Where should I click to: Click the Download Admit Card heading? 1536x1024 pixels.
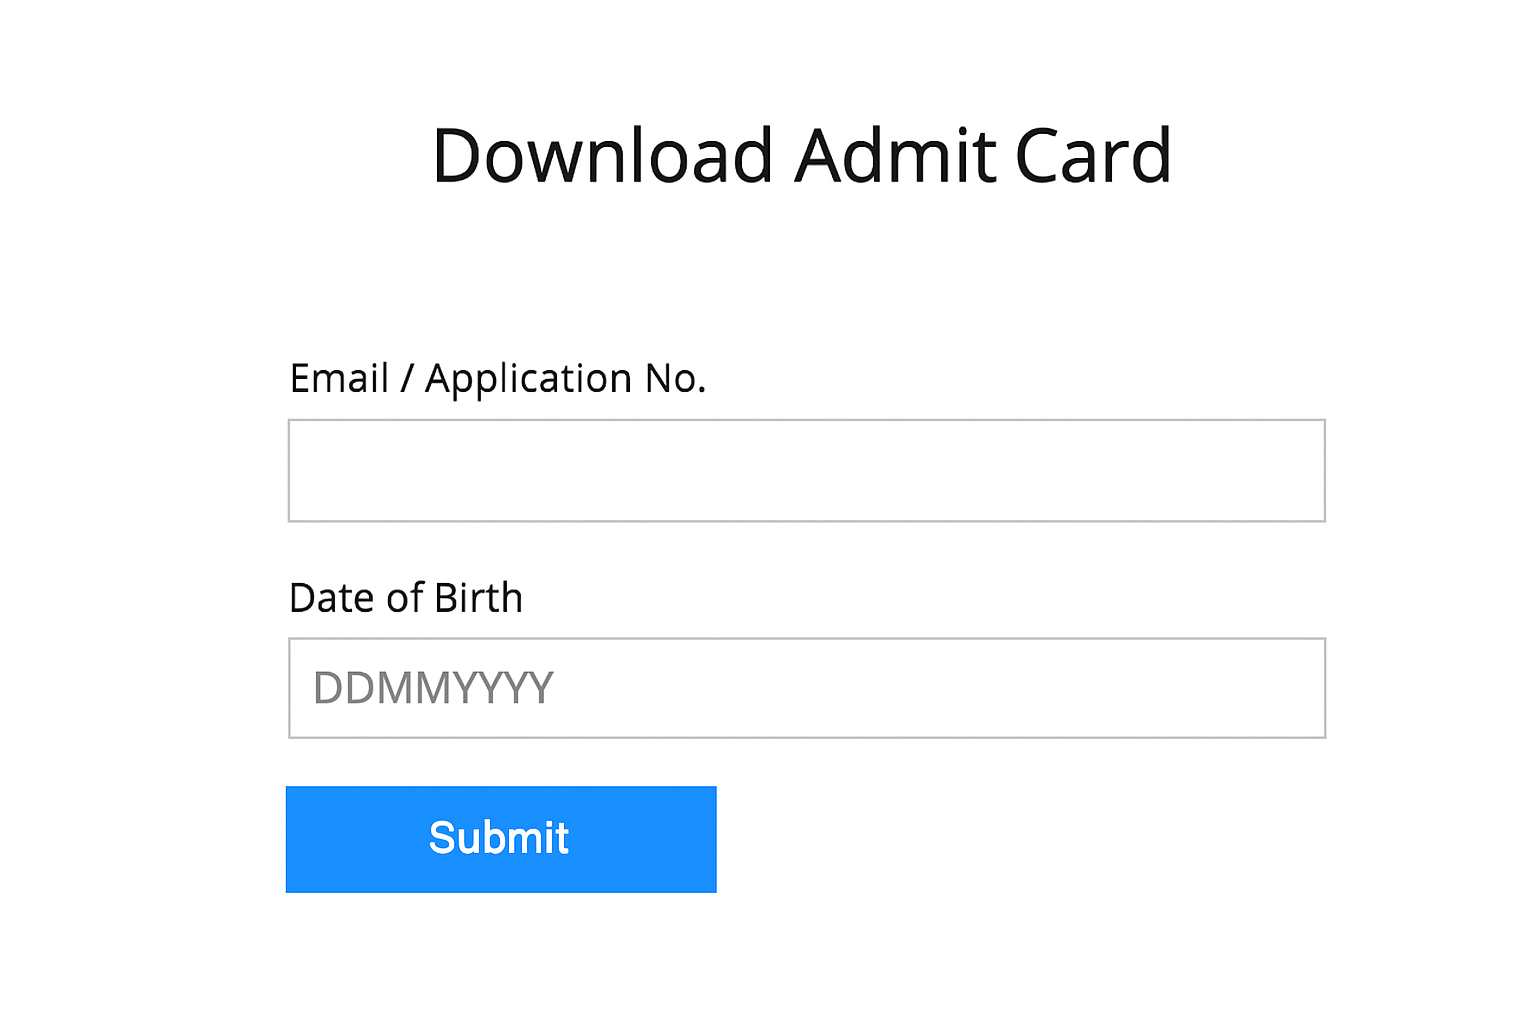click(801, 156)
